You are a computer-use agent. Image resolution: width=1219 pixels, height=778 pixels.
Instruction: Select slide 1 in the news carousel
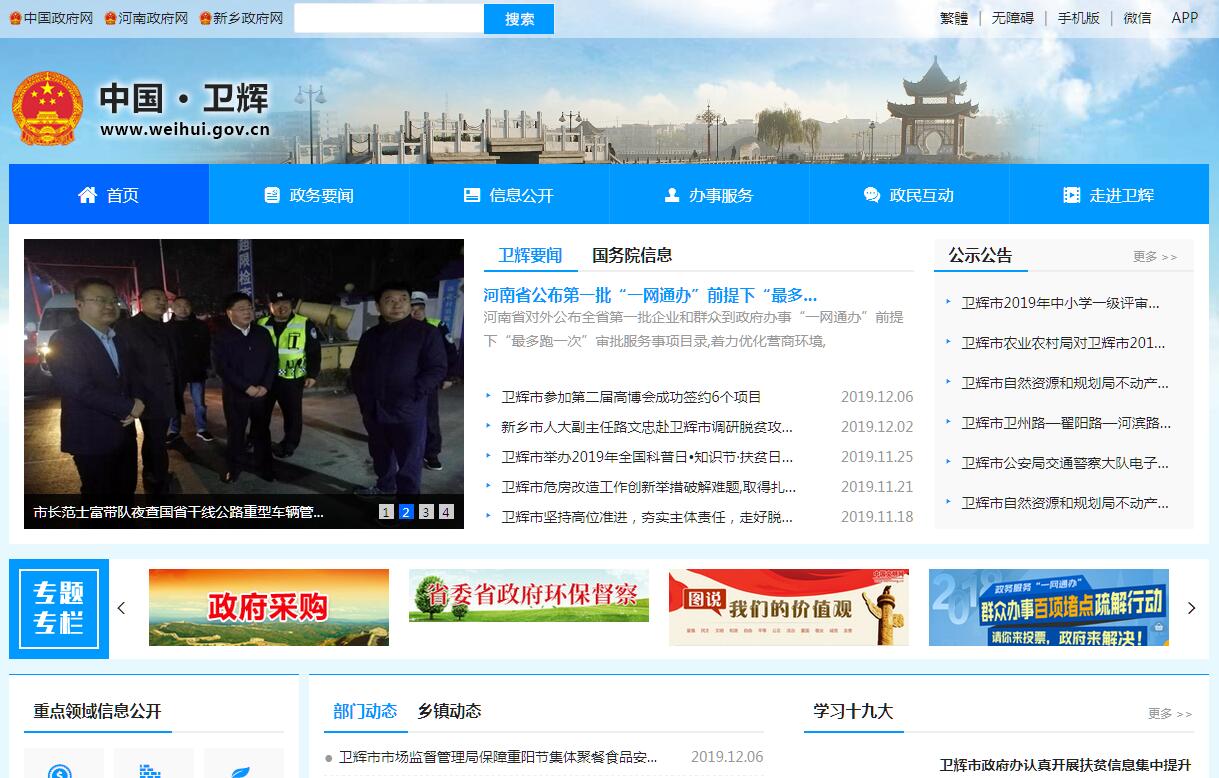(386, 512)
